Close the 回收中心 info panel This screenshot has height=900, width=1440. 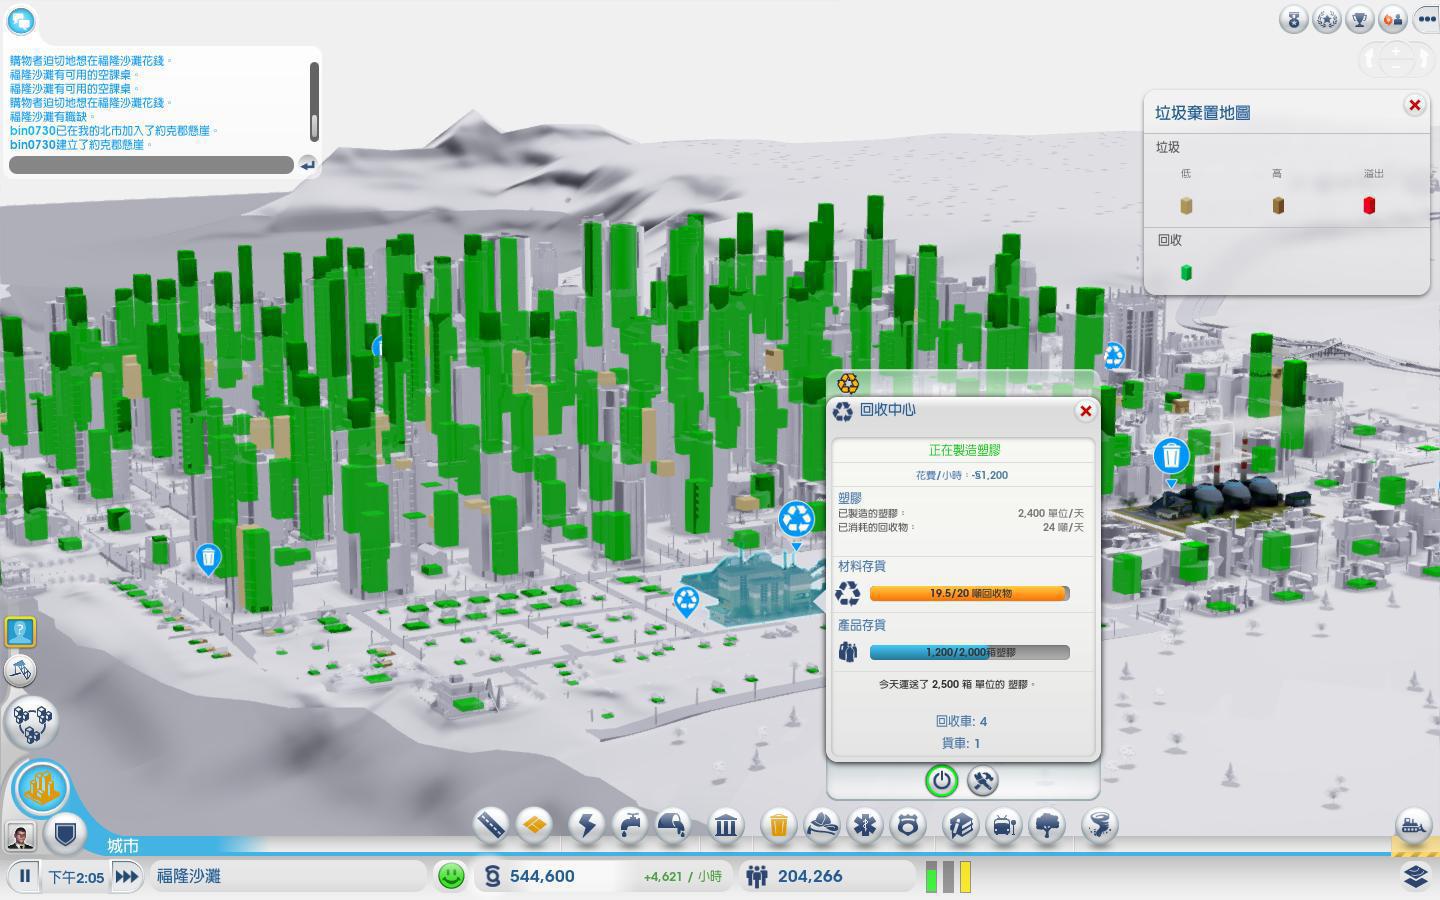tap(1085, 411)
